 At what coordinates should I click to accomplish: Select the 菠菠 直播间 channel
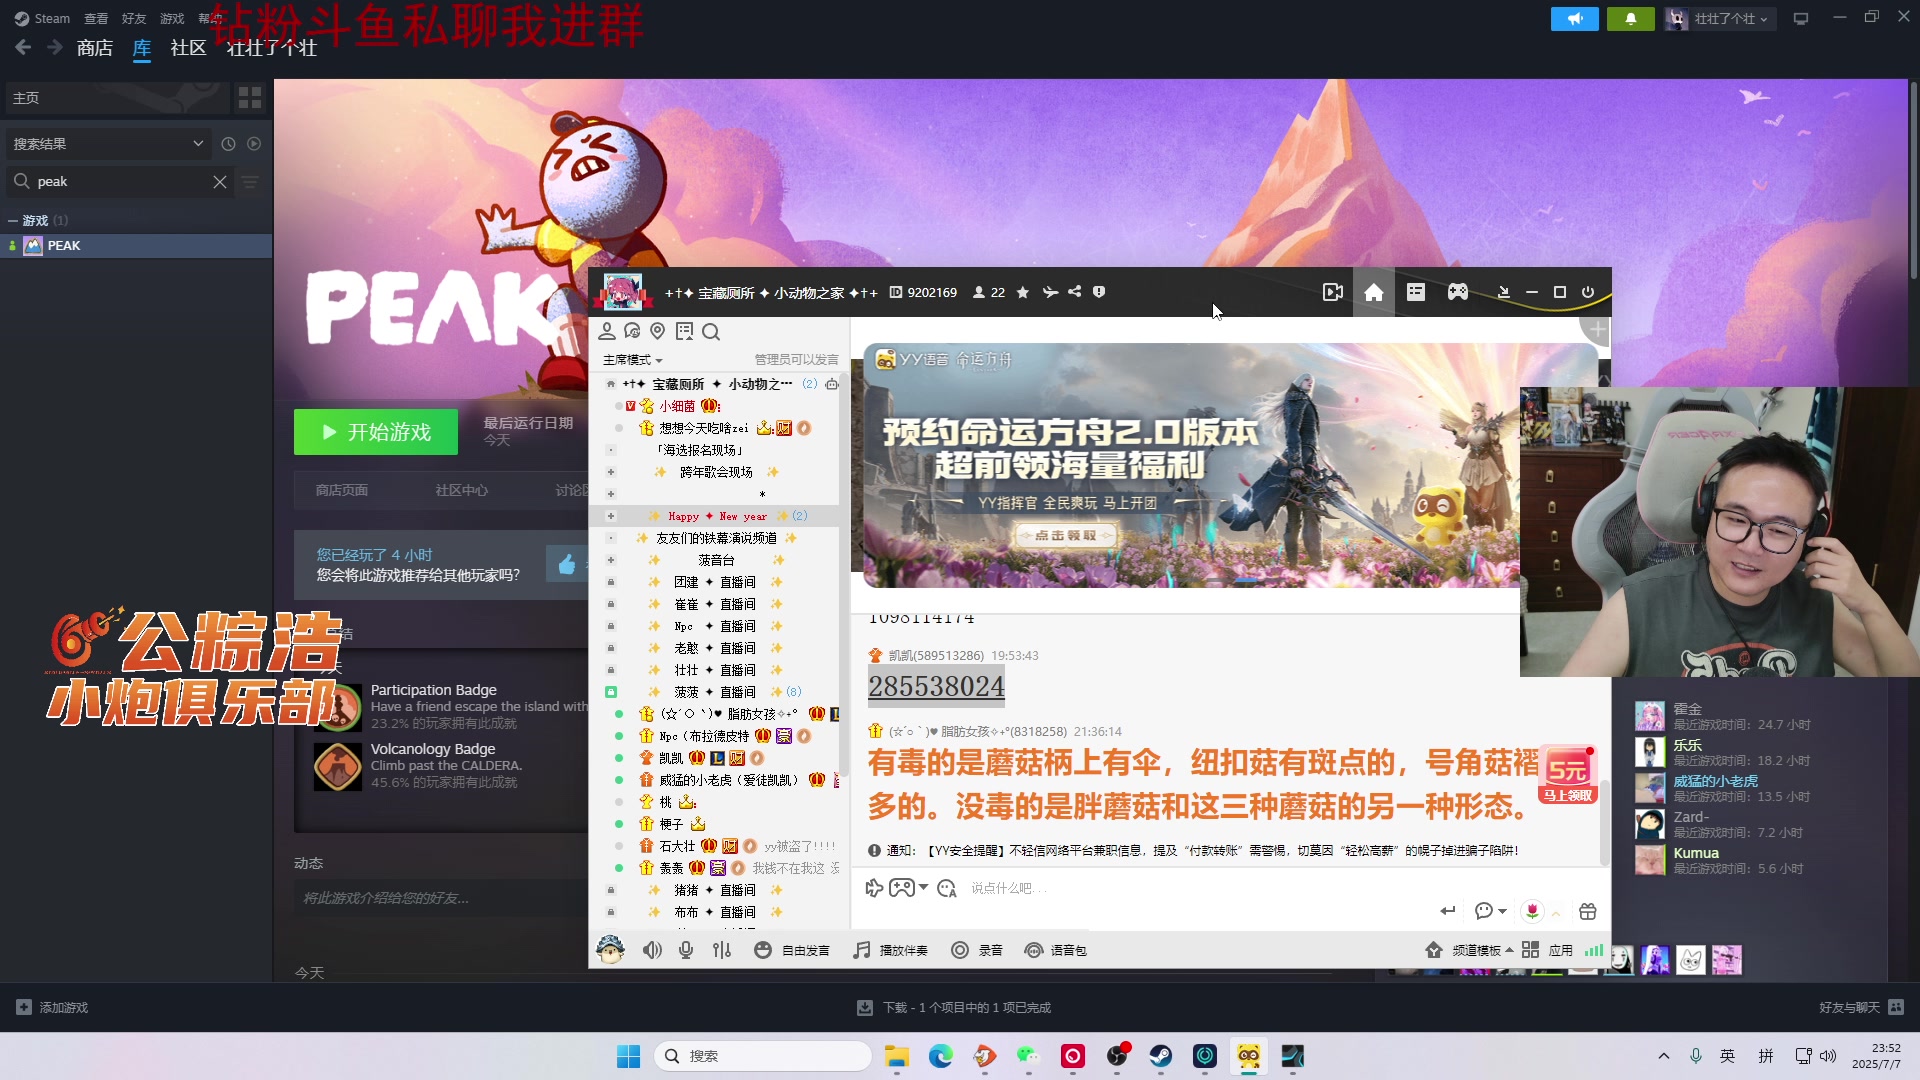pos(714,692)
